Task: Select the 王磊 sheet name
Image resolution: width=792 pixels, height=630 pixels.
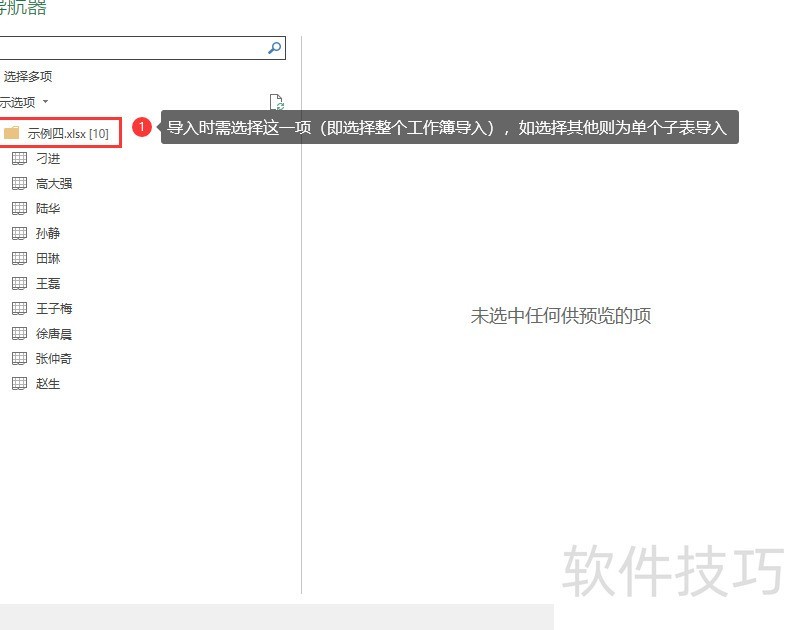Action: (48, 283)
